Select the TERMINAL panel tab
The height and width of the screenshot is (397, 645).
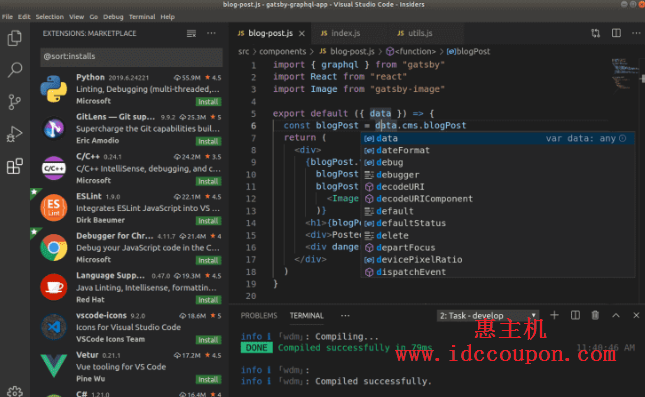[x=306, y=316]
